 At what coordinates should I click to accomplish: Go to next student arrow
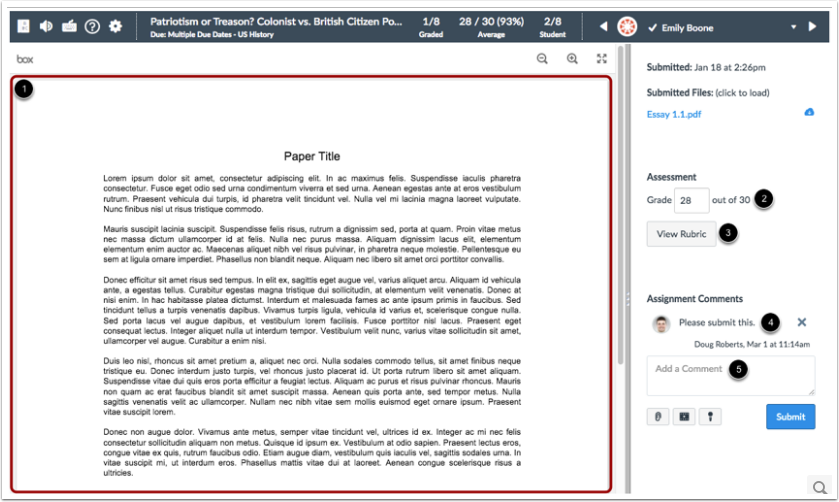[x=812, y=26]
